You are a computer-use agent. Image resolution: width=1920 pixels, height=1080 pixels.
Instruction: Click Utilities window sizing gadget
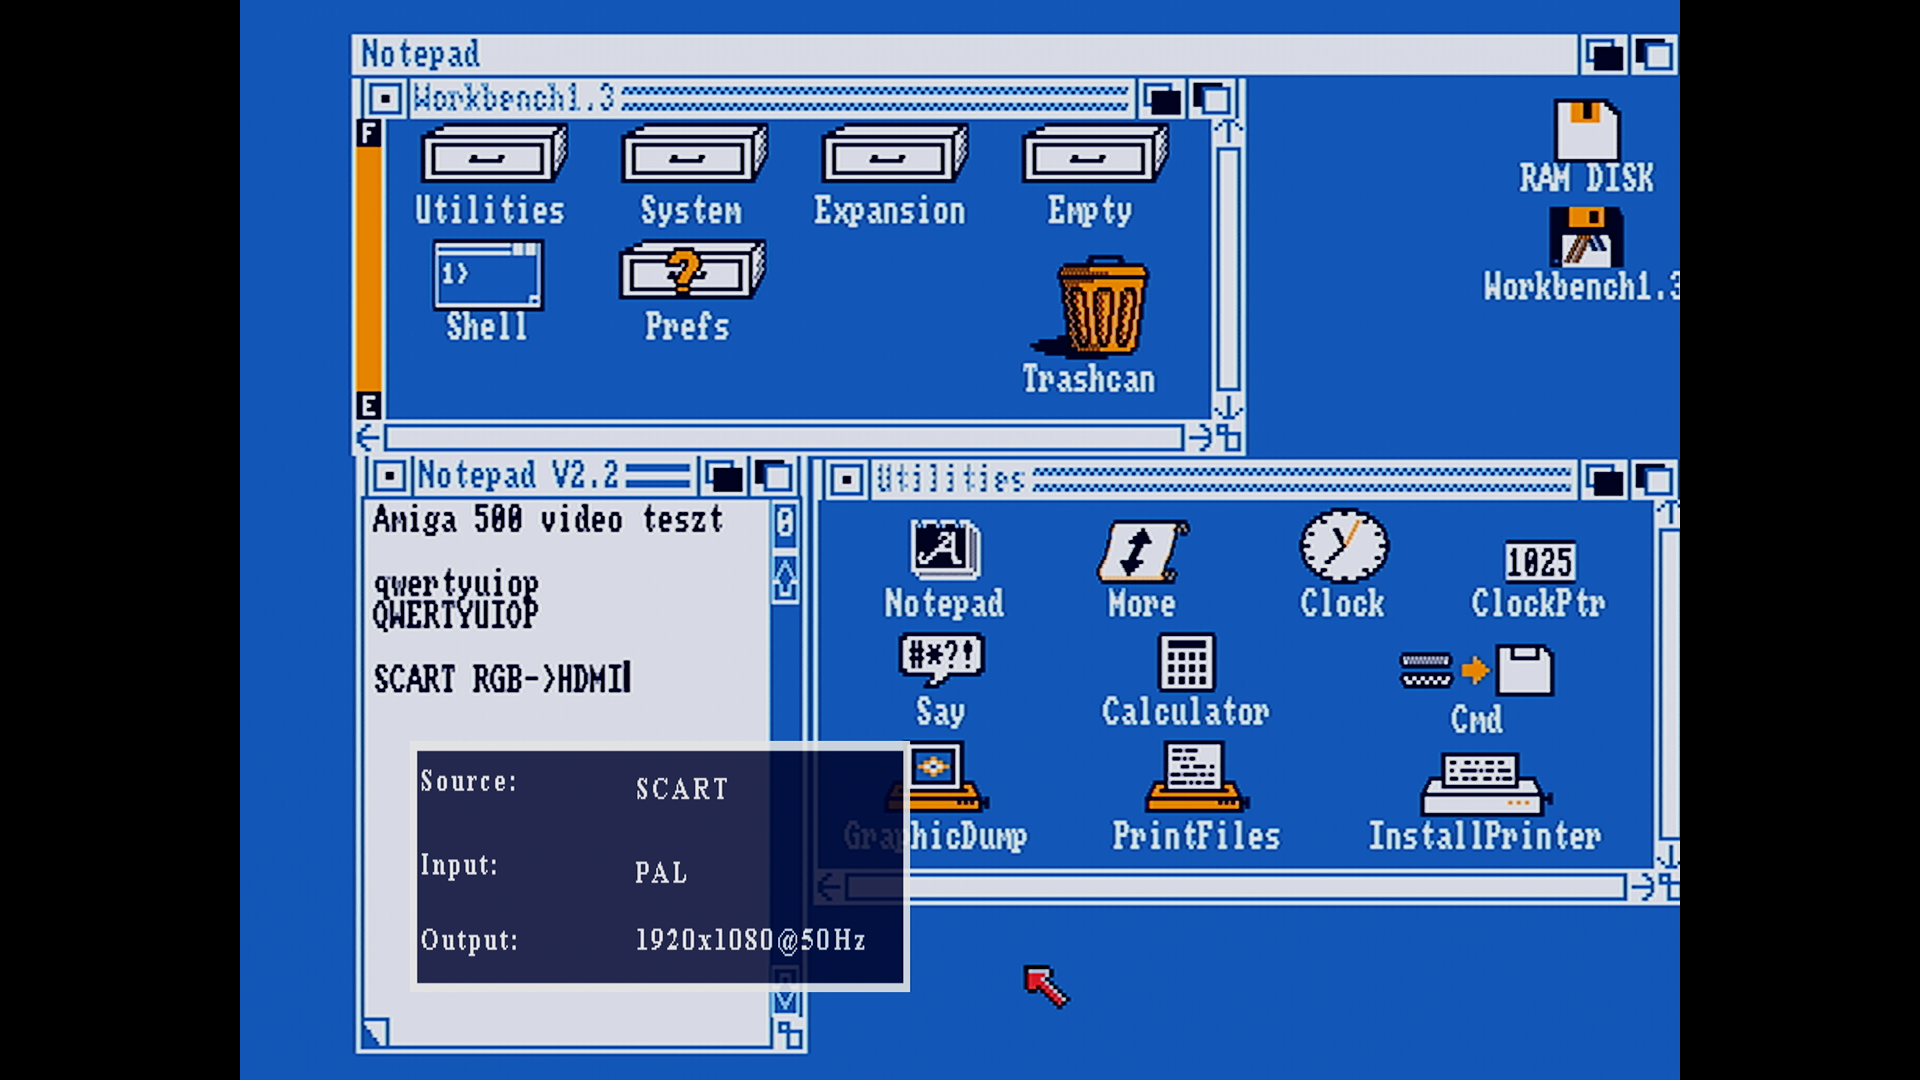[1667, 886]
